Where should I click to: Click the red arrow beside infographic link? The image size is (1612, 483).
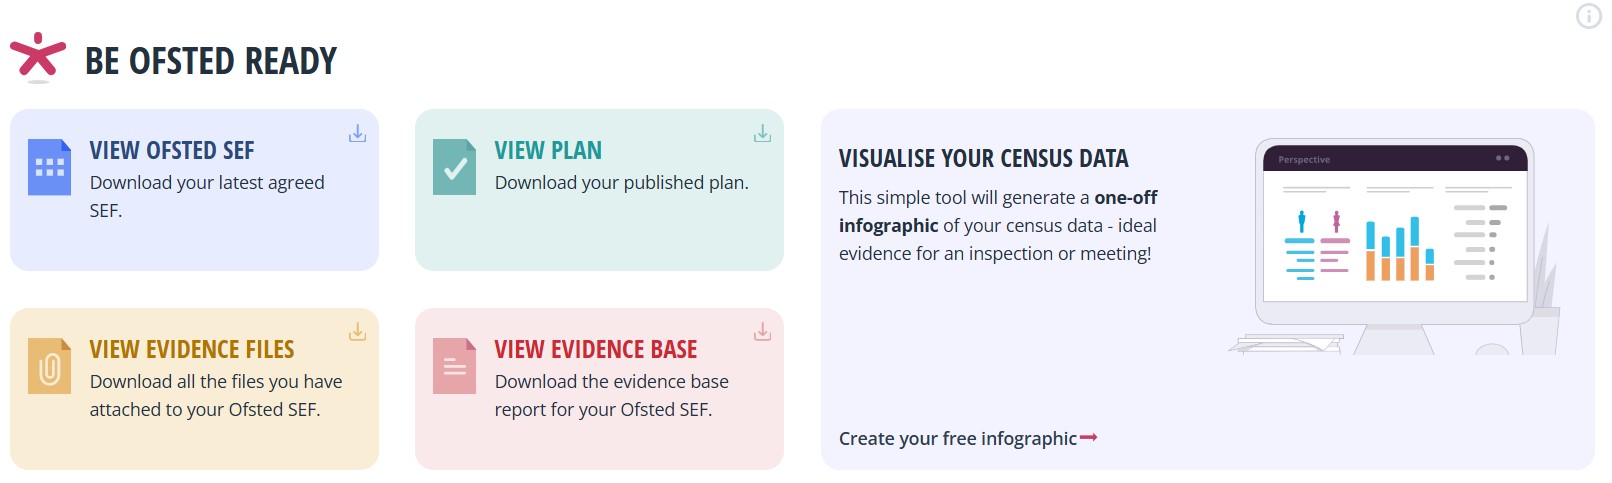point(1089,438)
